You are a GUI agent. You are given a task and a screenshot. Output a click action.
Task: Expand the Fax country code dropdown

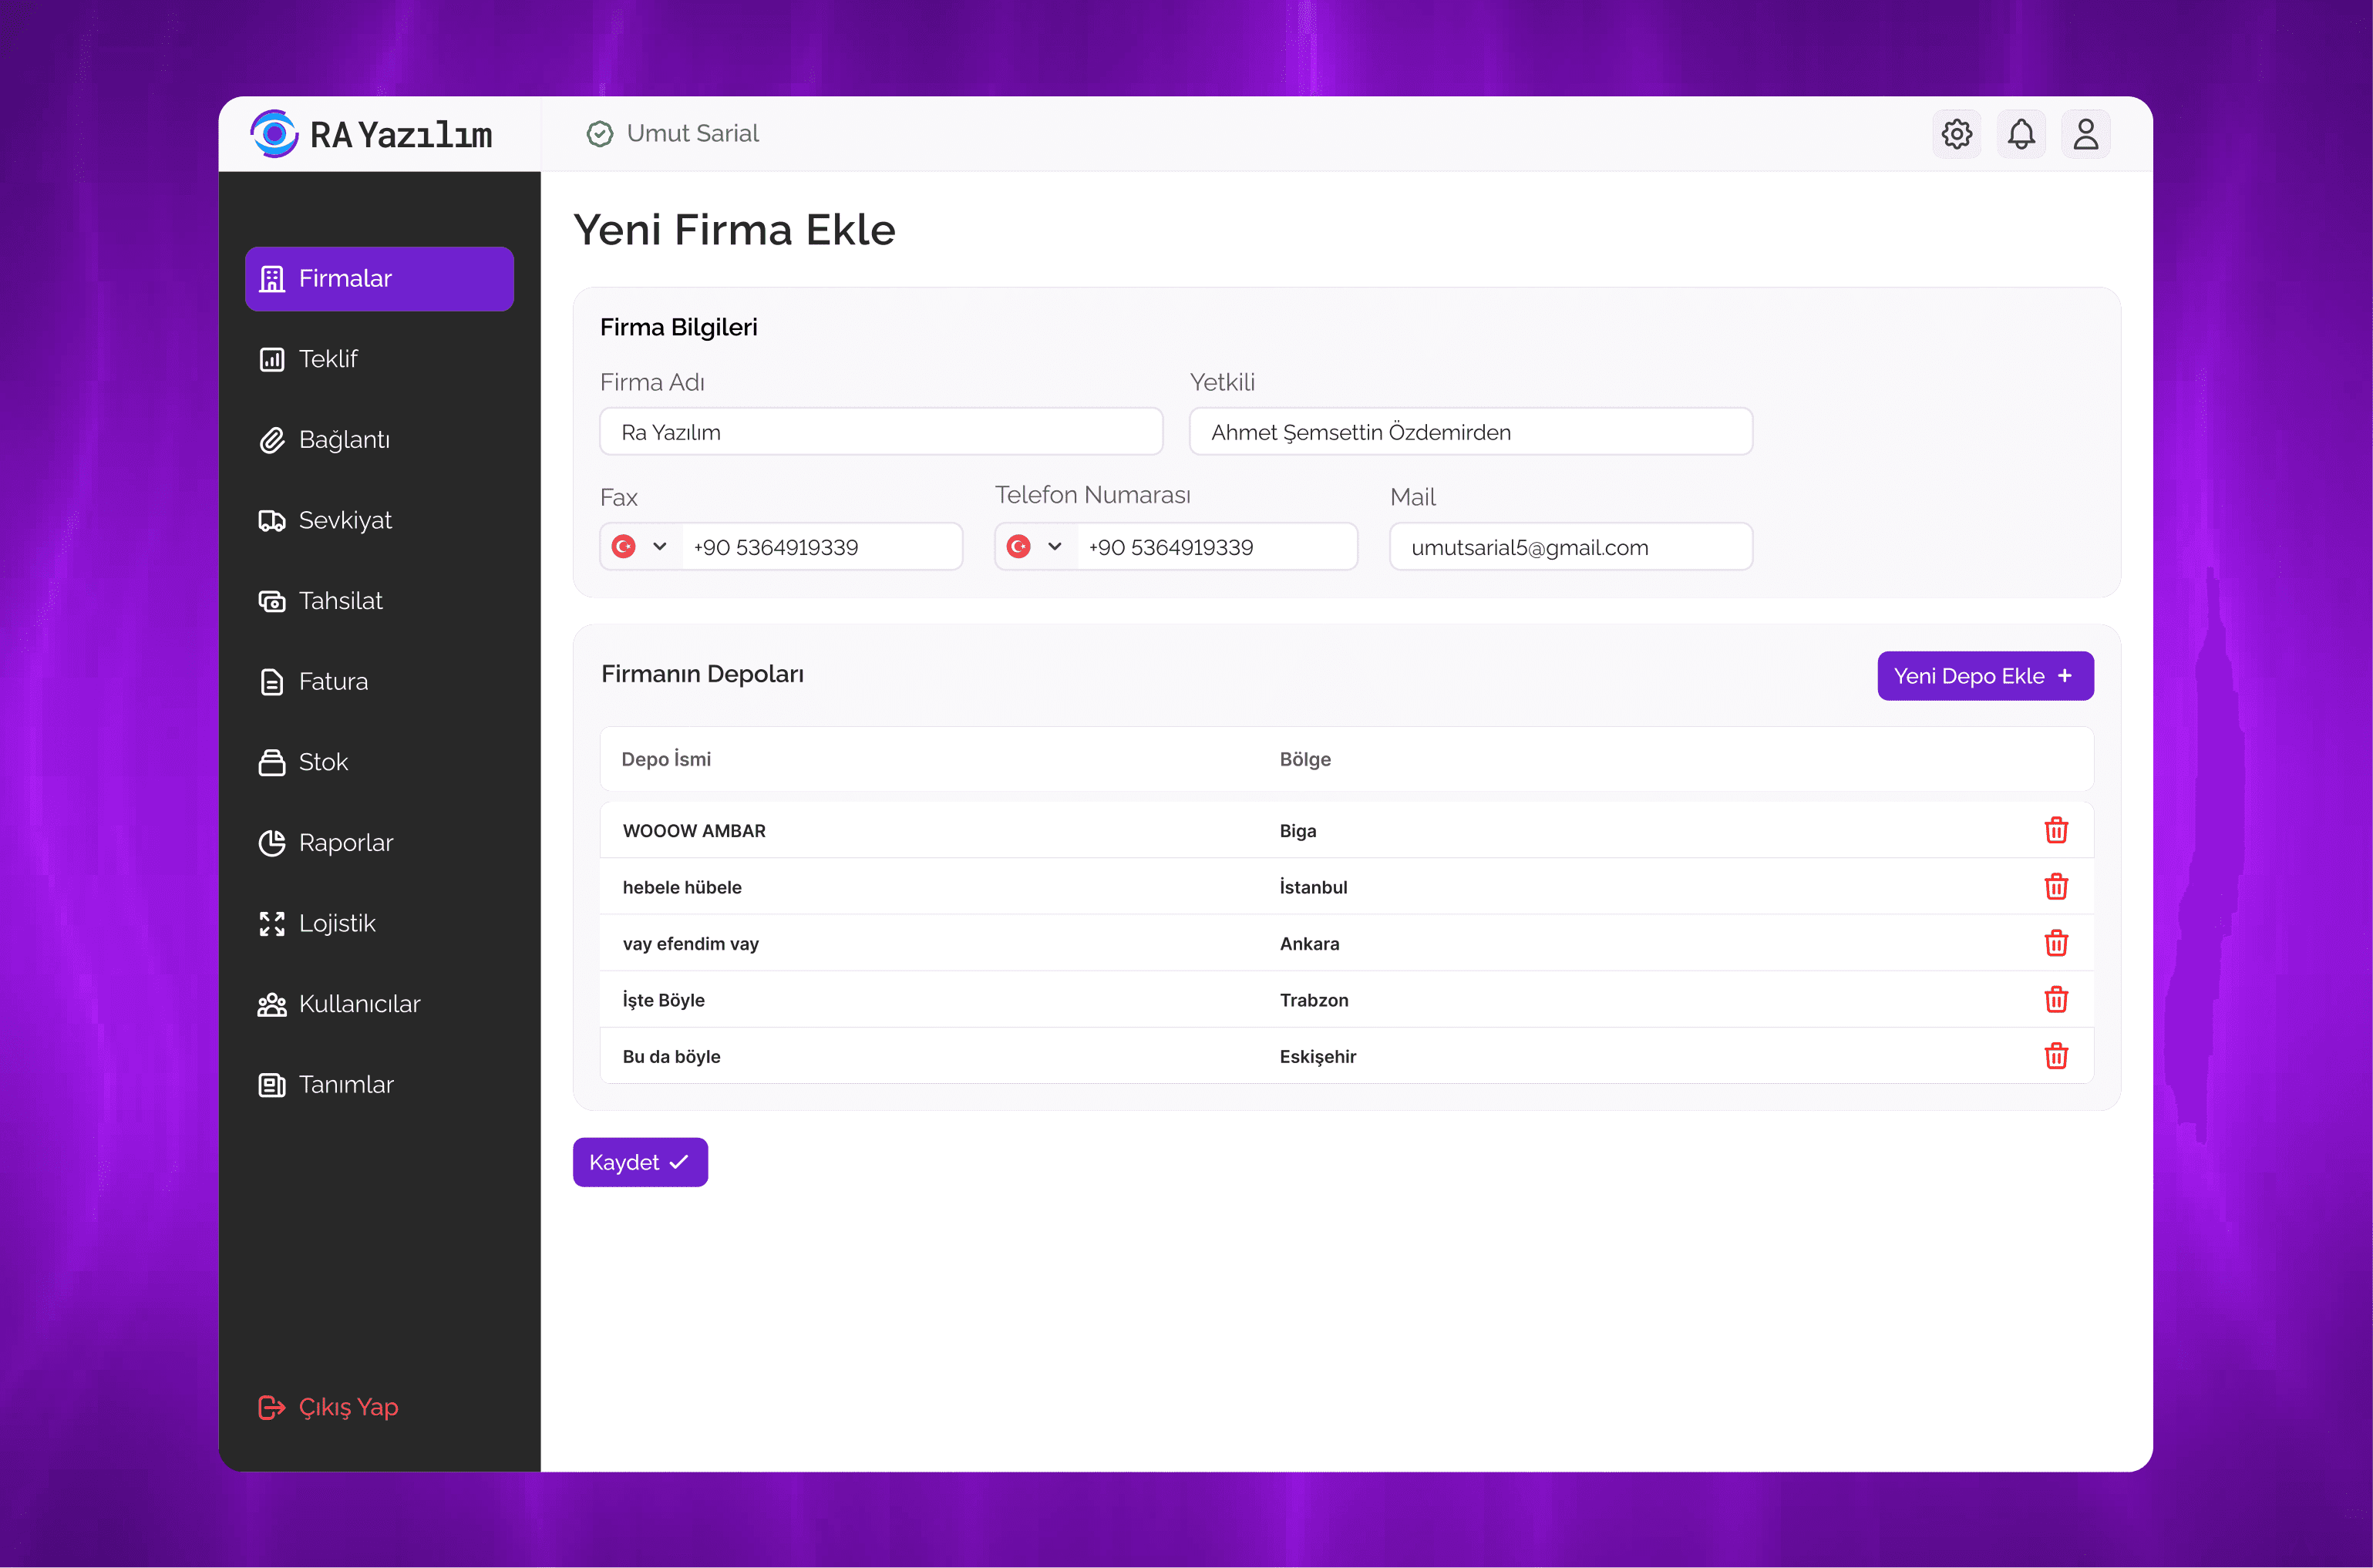(640, 547)
